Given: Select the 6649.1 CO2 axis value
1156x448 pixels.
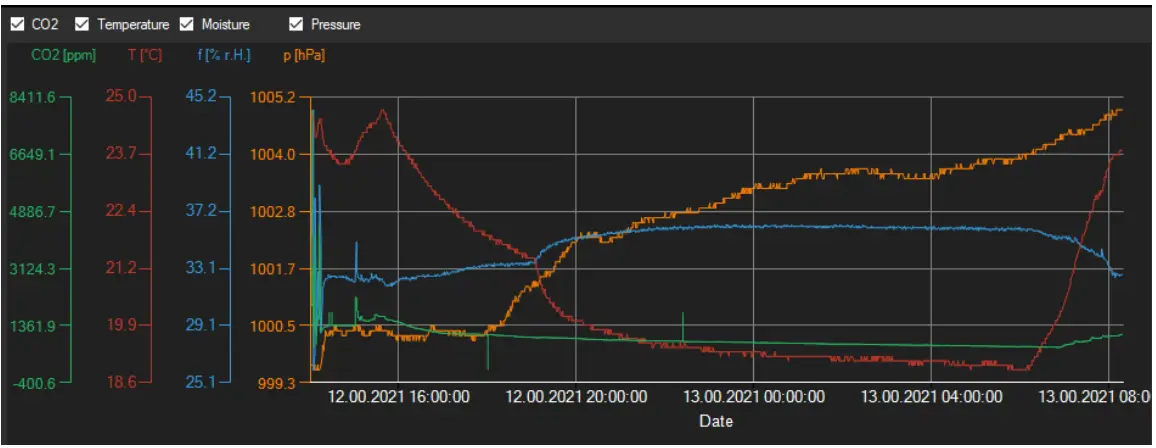Looking at the screenshot, I should click(x=31, y=154).
